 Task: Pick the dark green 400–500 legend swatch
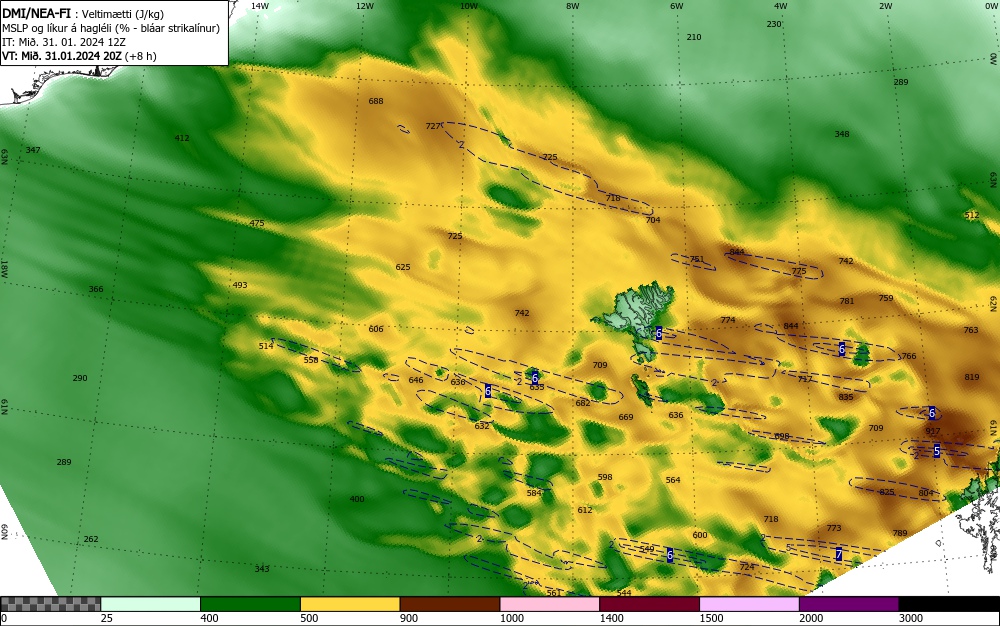pyautogui.click(x=250, y=604)
